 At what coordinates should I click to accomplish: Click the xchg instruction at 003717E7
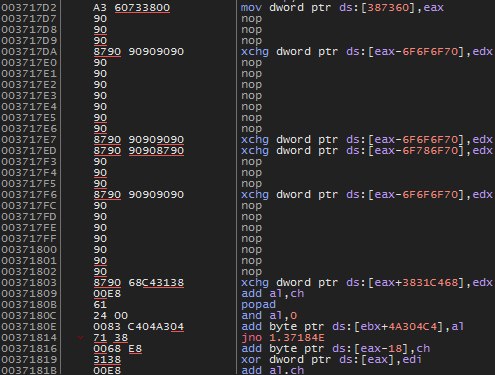click(x=367, y=140)
